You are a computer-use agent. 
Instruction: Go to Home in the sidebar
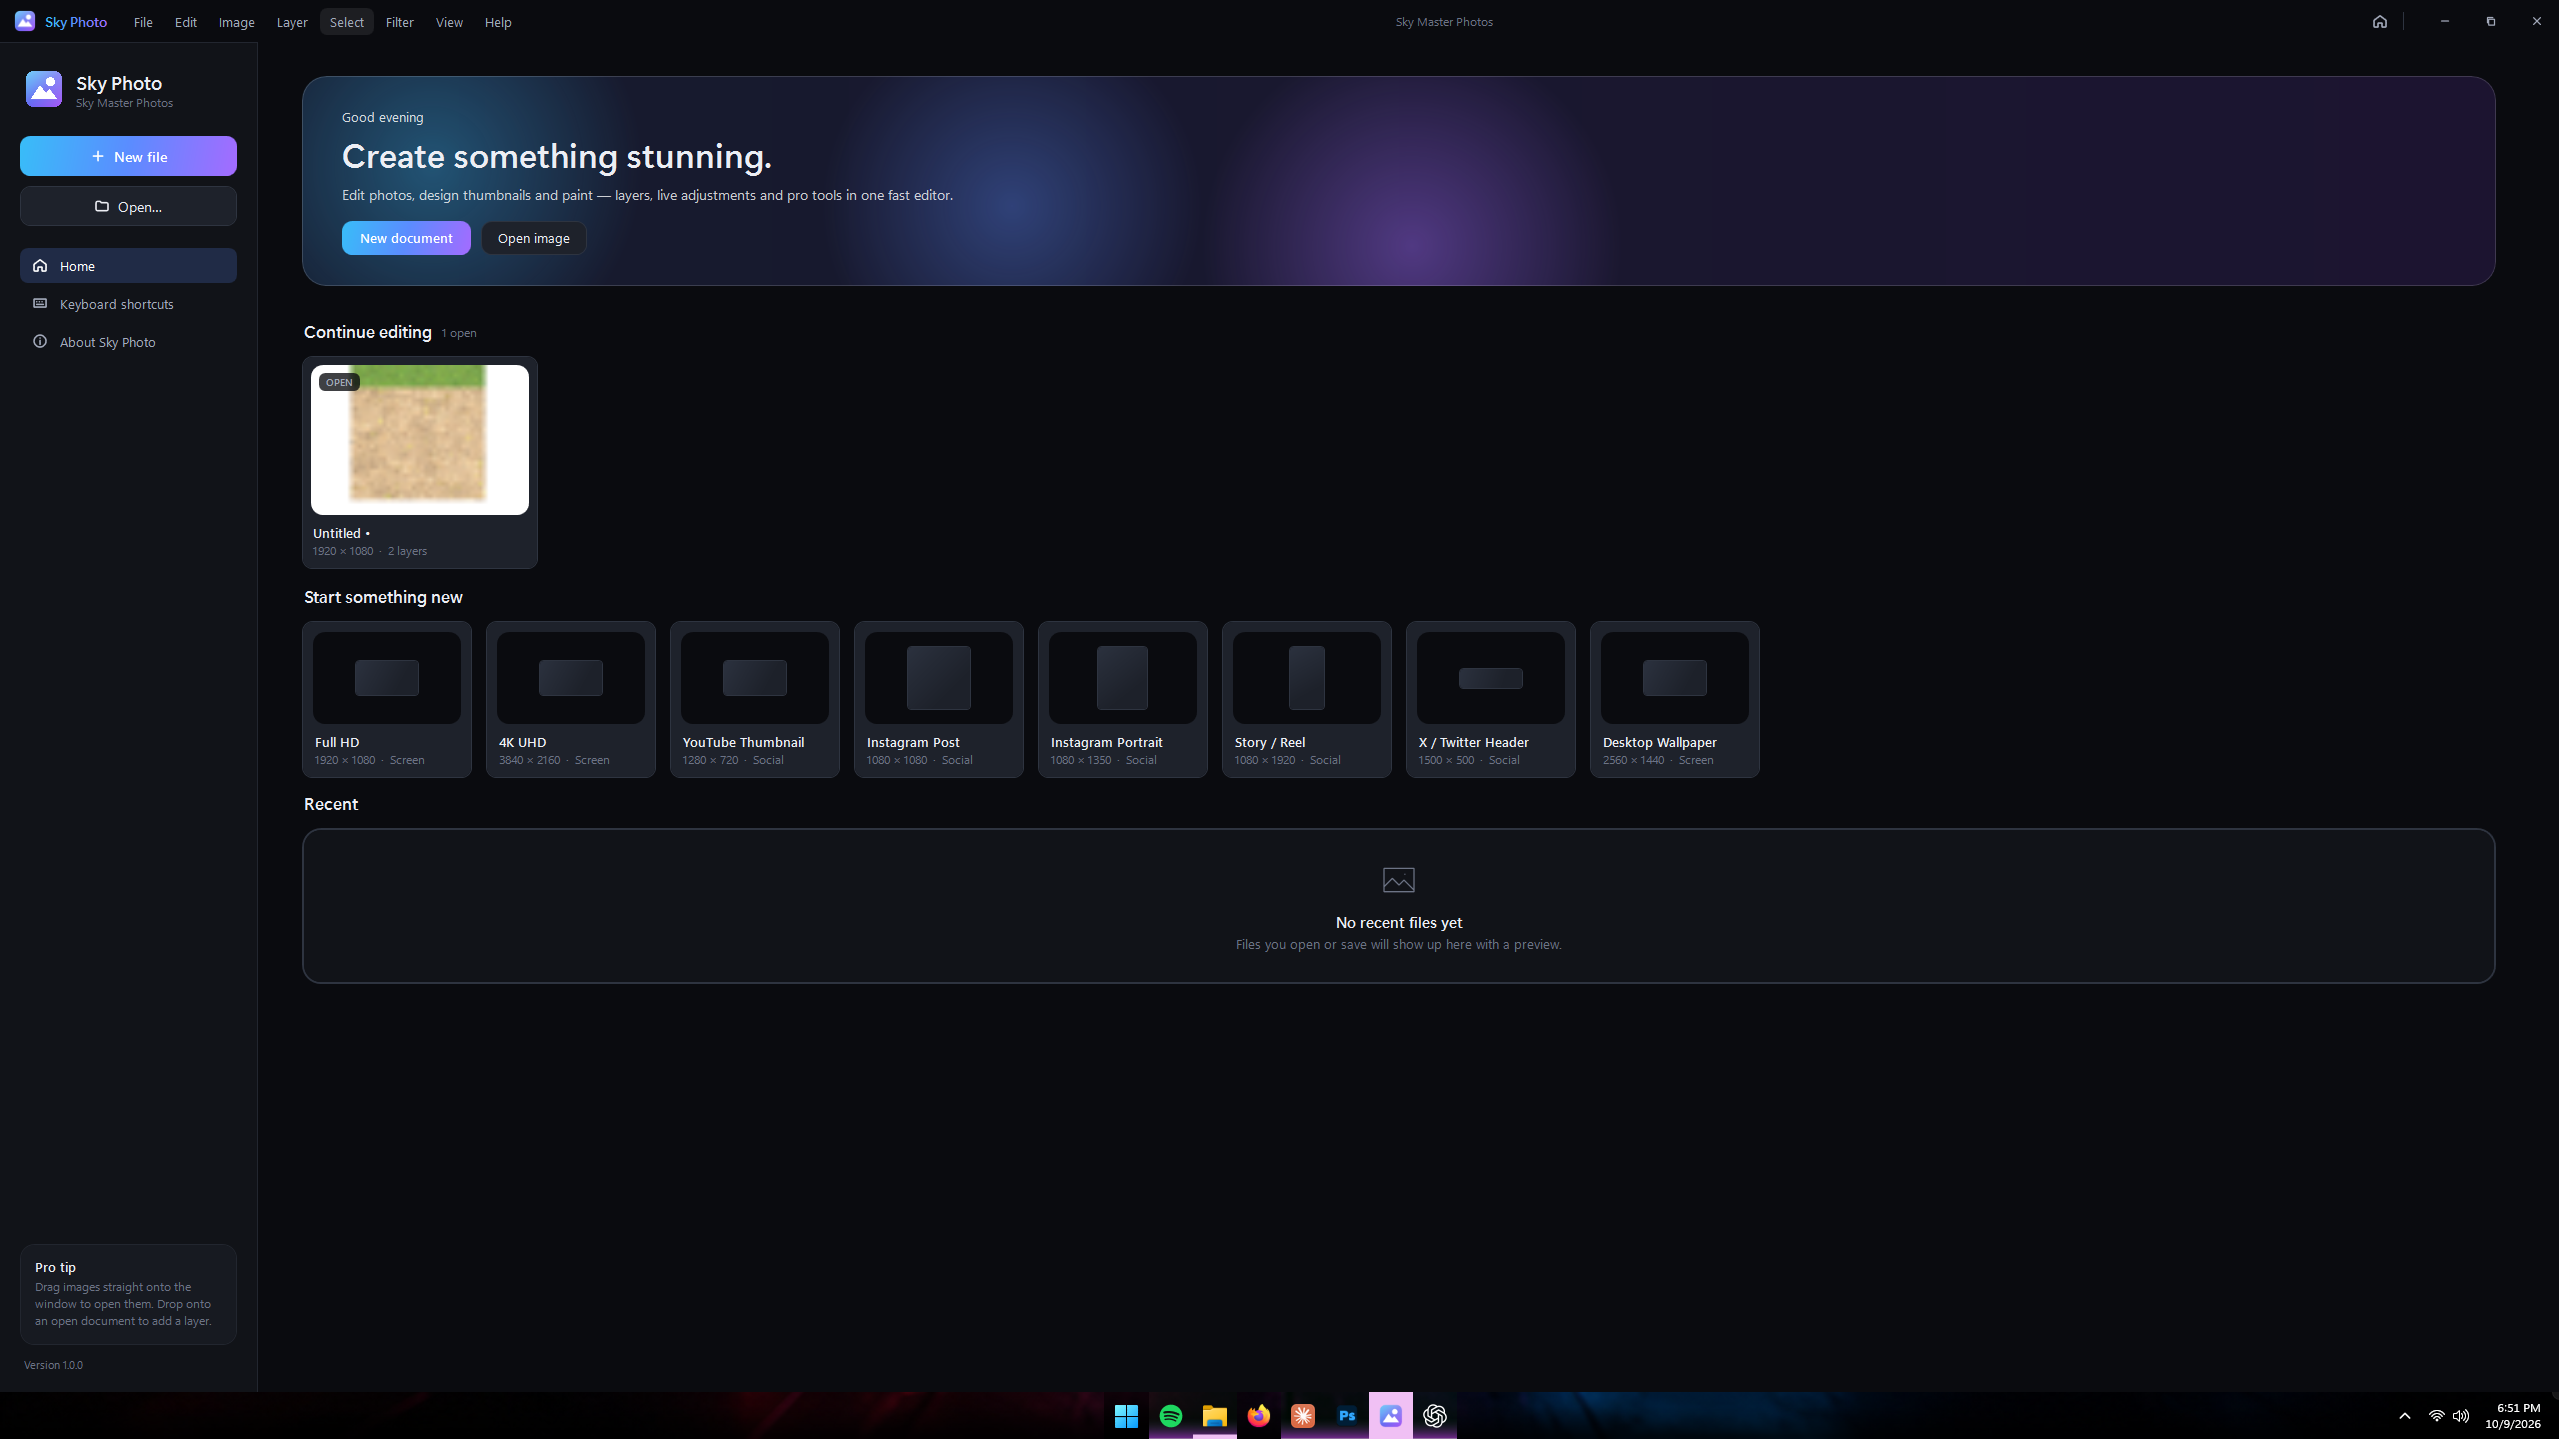point(128,265)
